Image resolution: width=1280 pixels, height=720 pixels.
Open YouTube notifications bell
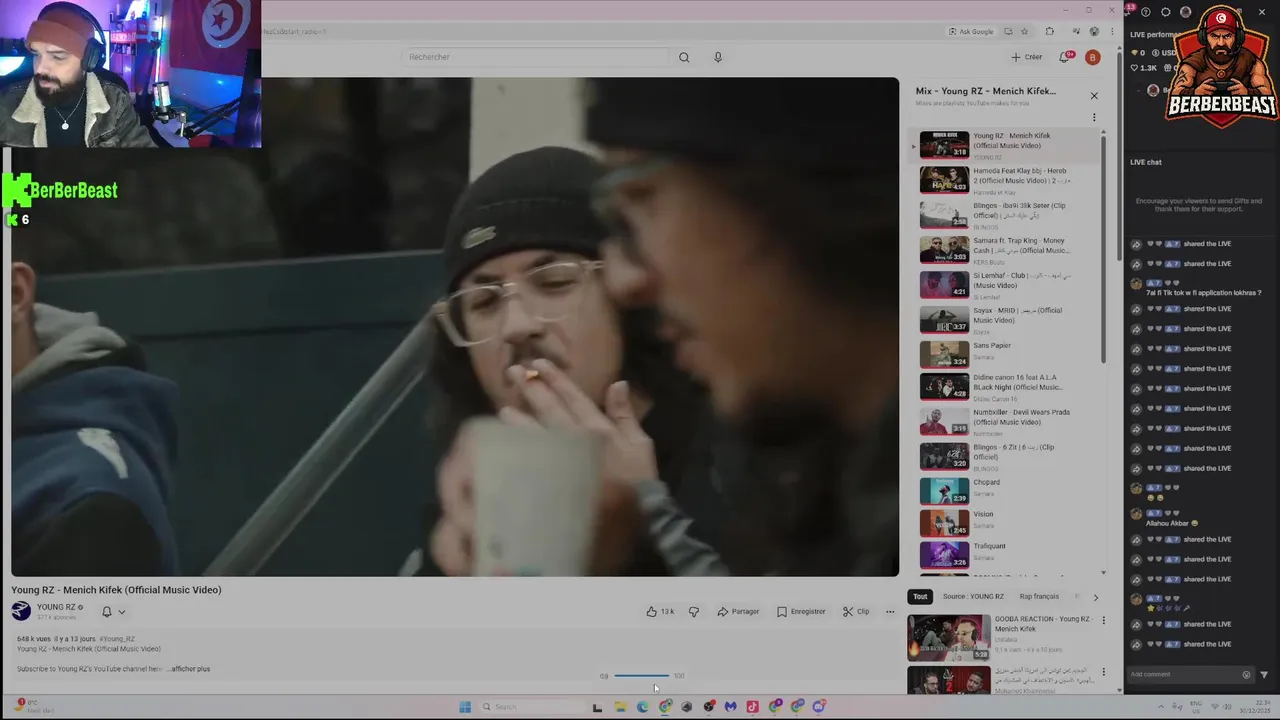point(1066,57)
